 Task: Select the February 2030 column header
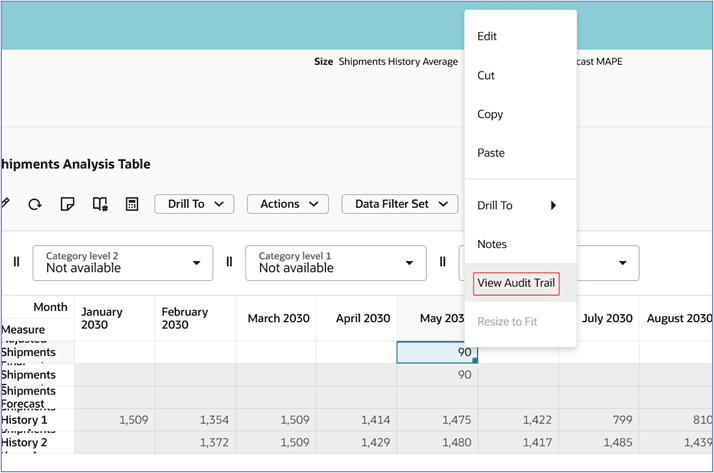pos(195,318)
